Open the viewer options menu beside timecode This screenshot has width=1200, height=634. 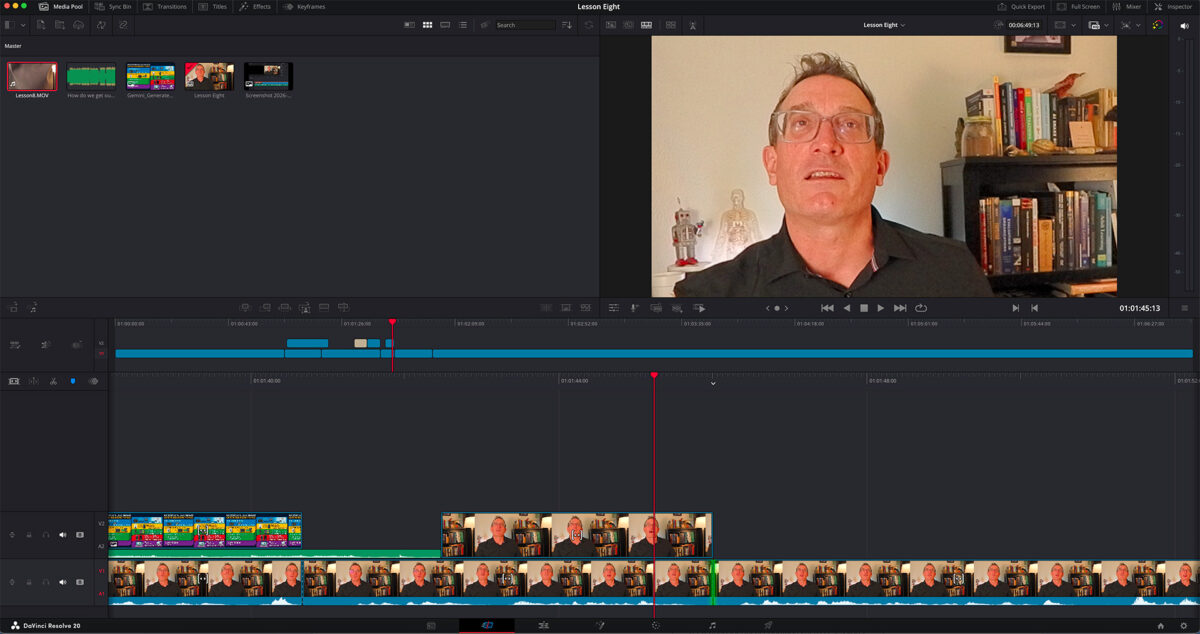coord(1185,308)
